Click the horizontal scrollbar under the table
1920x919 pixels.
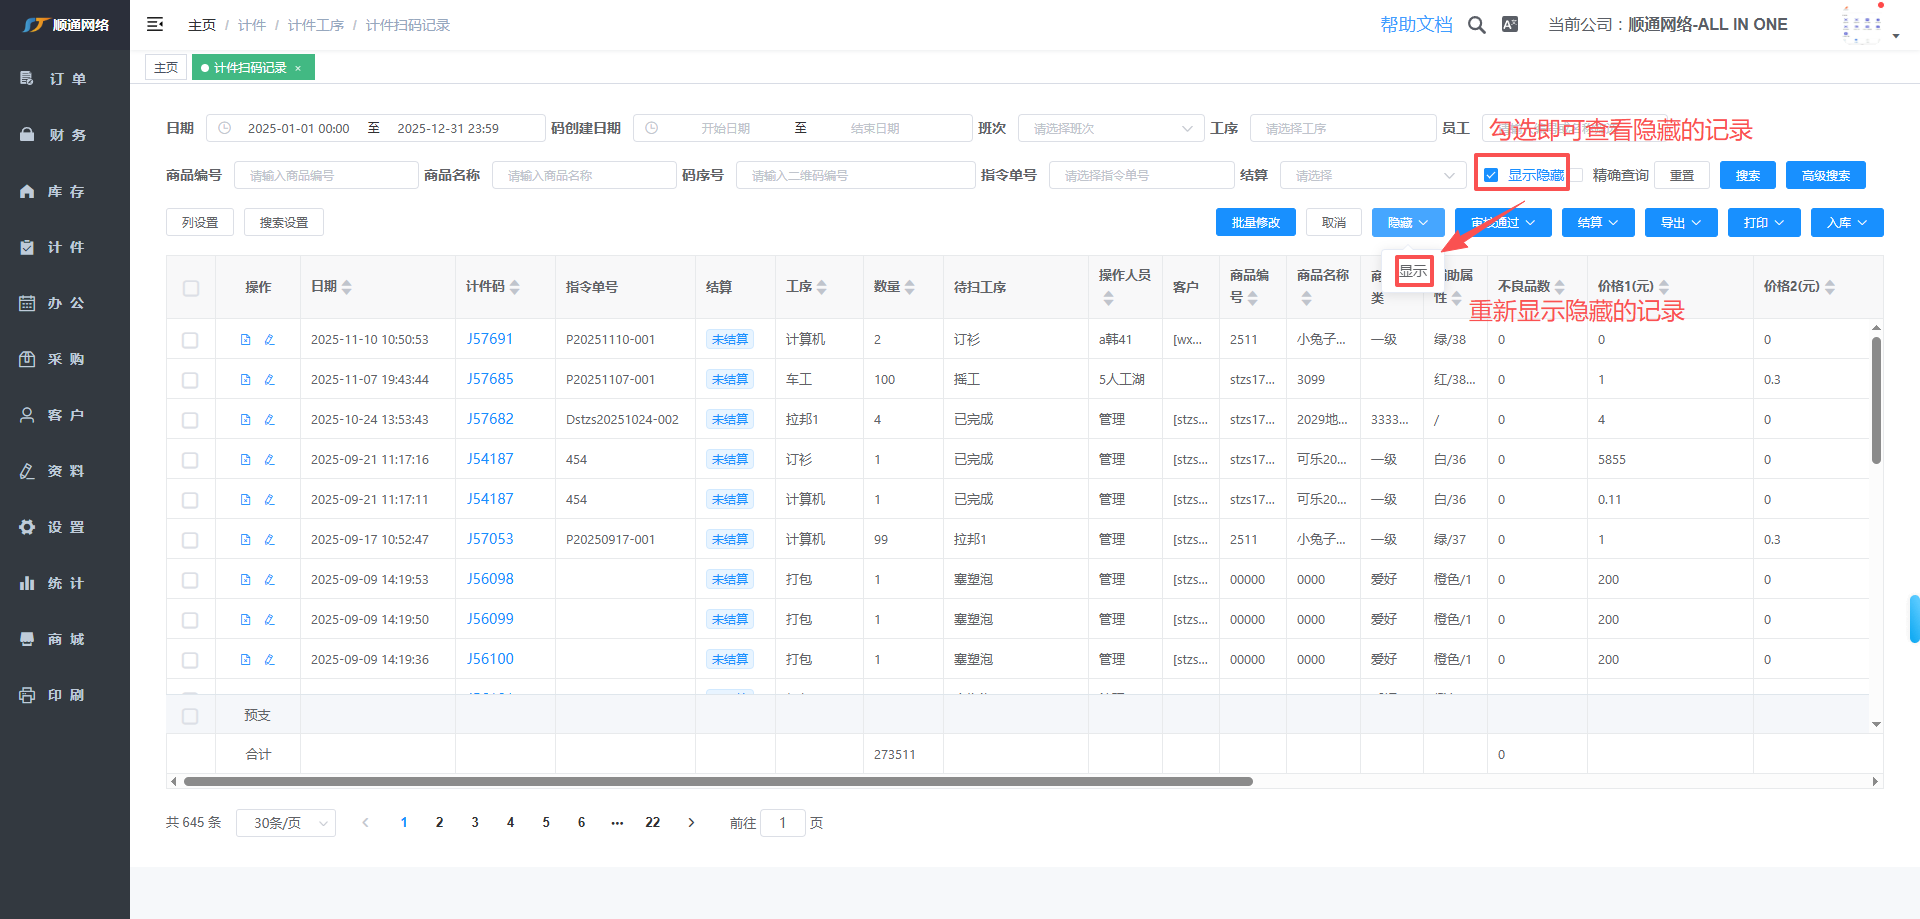718,782
